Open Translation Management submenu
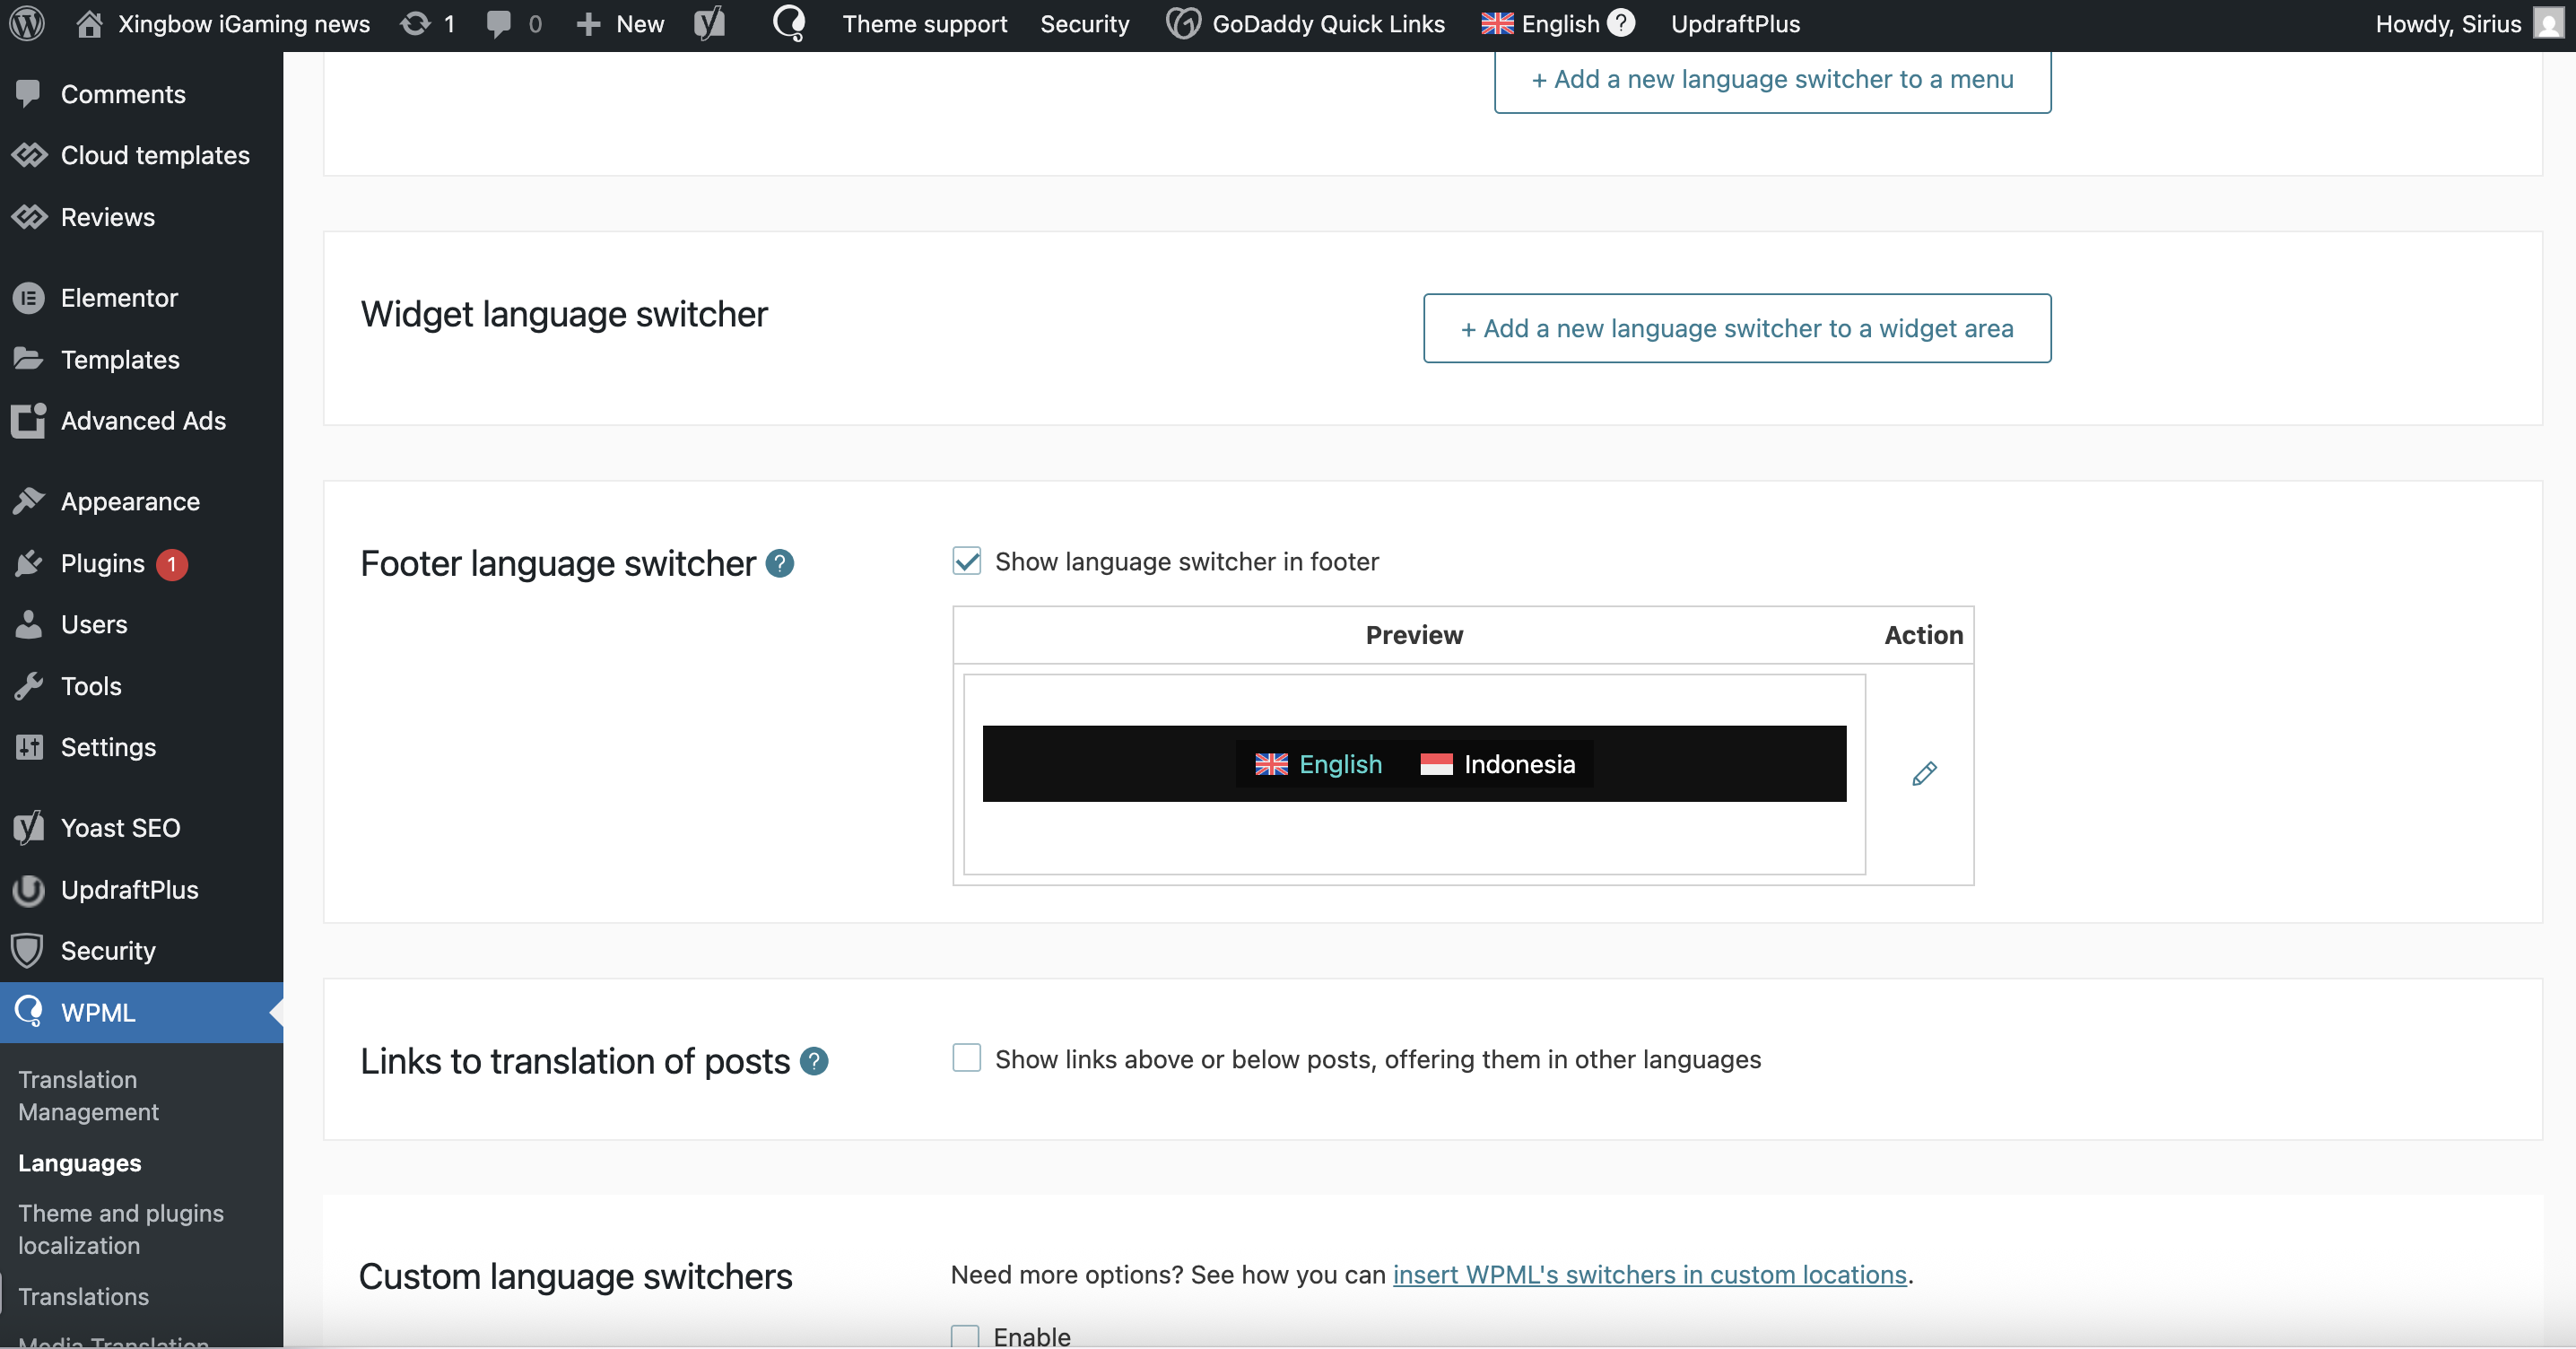This screenshot has height=1349, width=2576. [88, 1096]
